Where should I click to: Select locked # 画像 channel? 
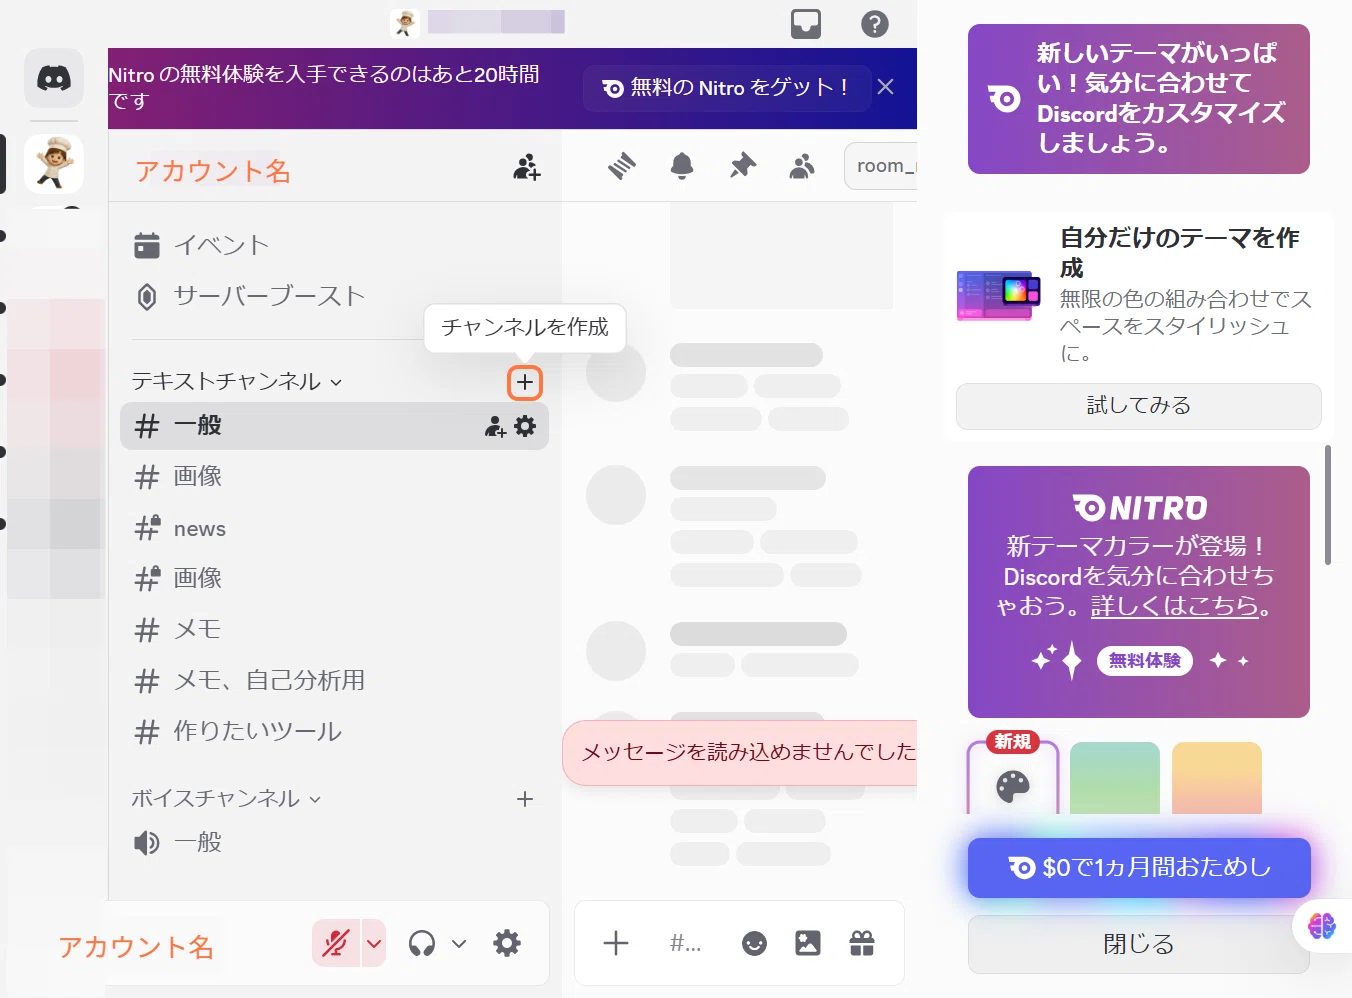tap(334, 579)
